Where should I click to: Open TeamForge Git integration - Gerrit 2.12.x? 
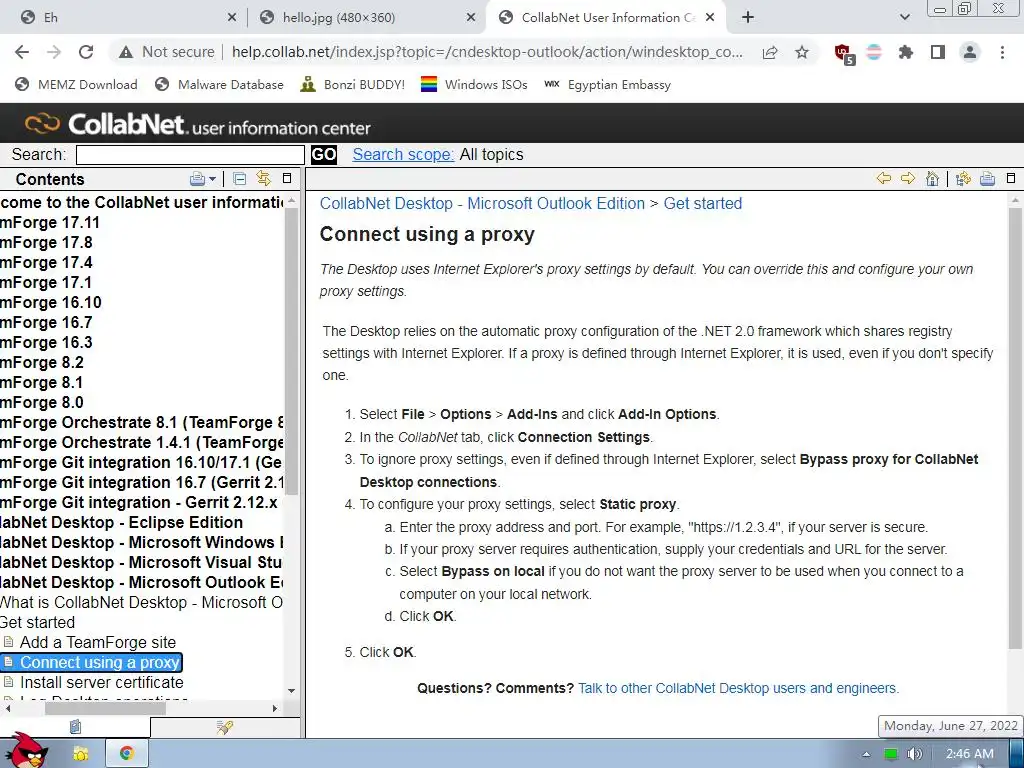(139, 503)
